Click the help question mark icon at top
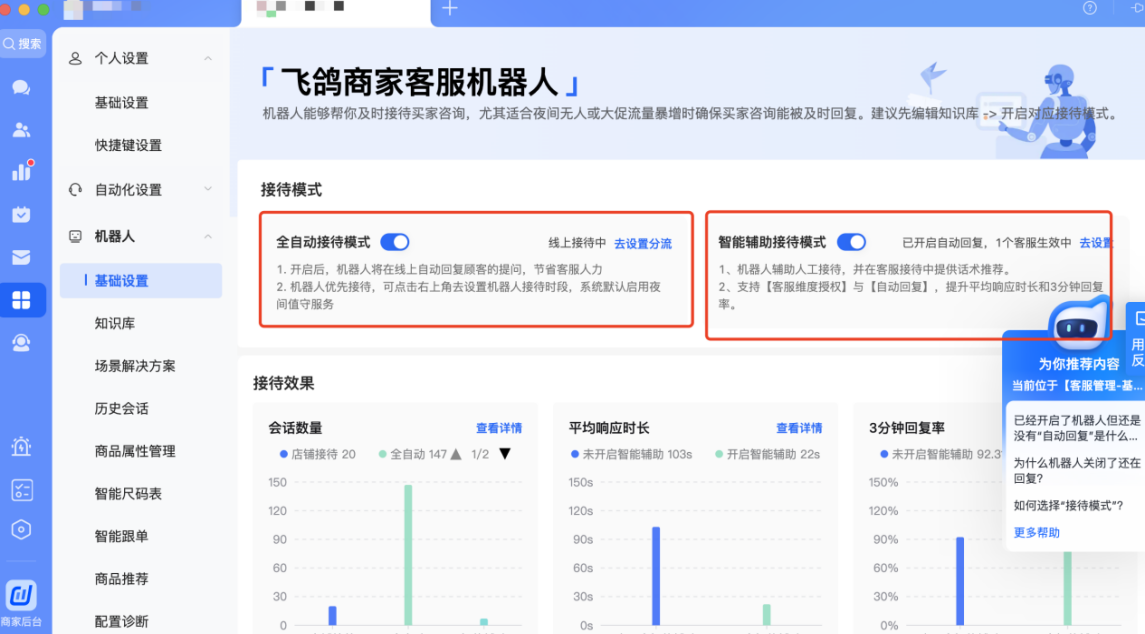 point(1090,8)
